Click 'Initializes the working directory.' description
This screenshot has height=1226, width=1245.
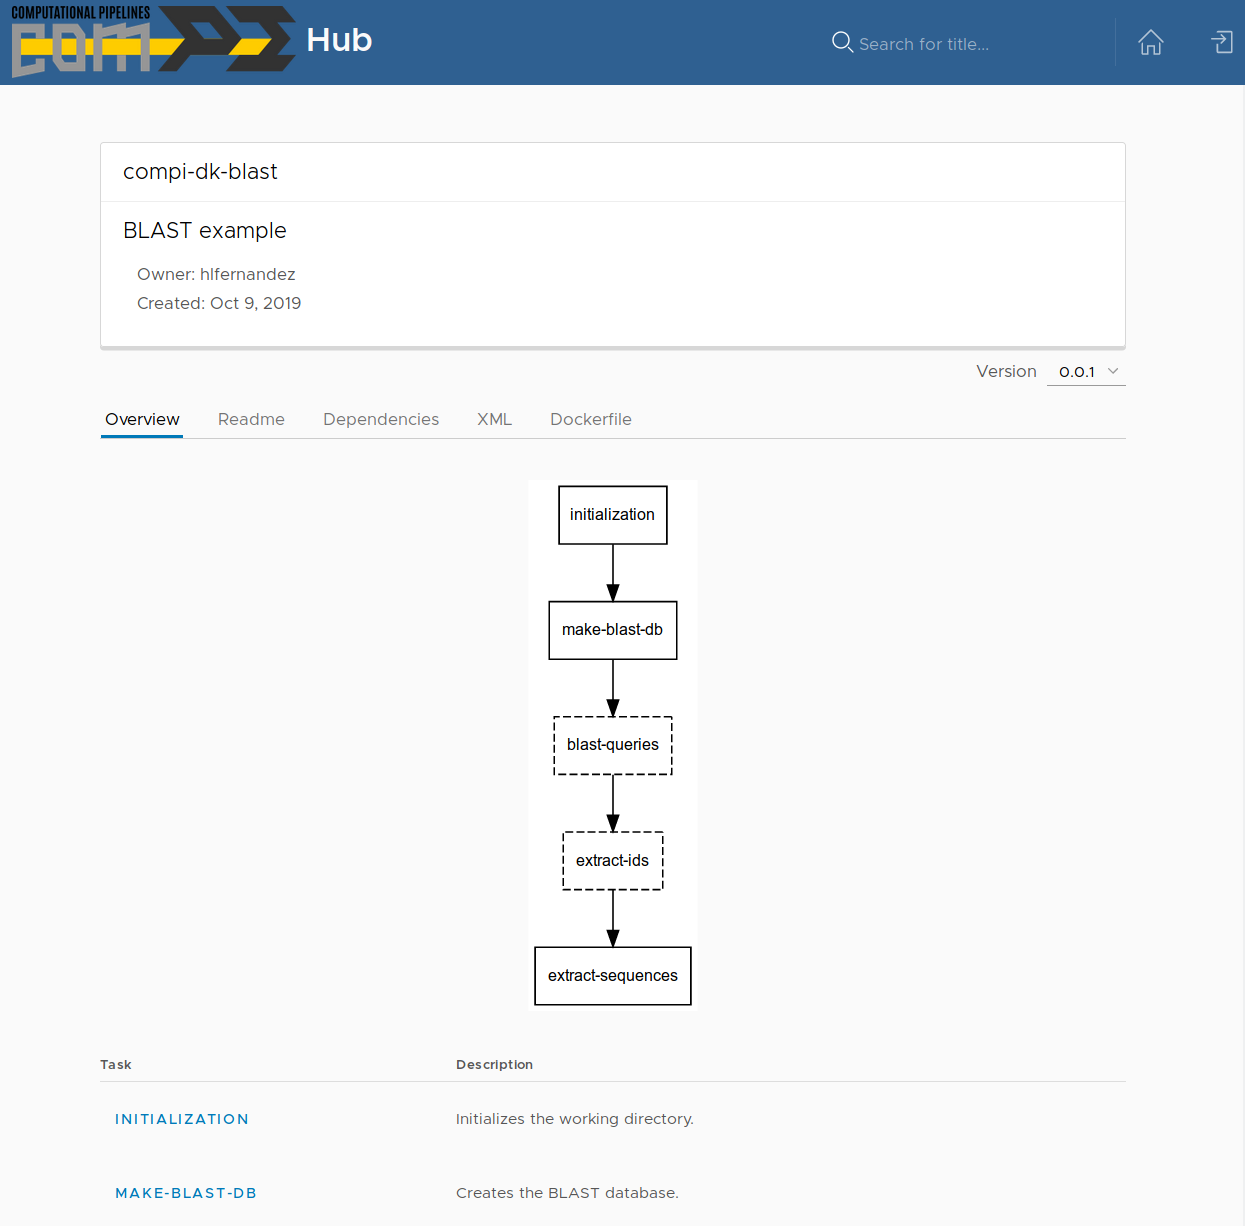[575, 1119]
